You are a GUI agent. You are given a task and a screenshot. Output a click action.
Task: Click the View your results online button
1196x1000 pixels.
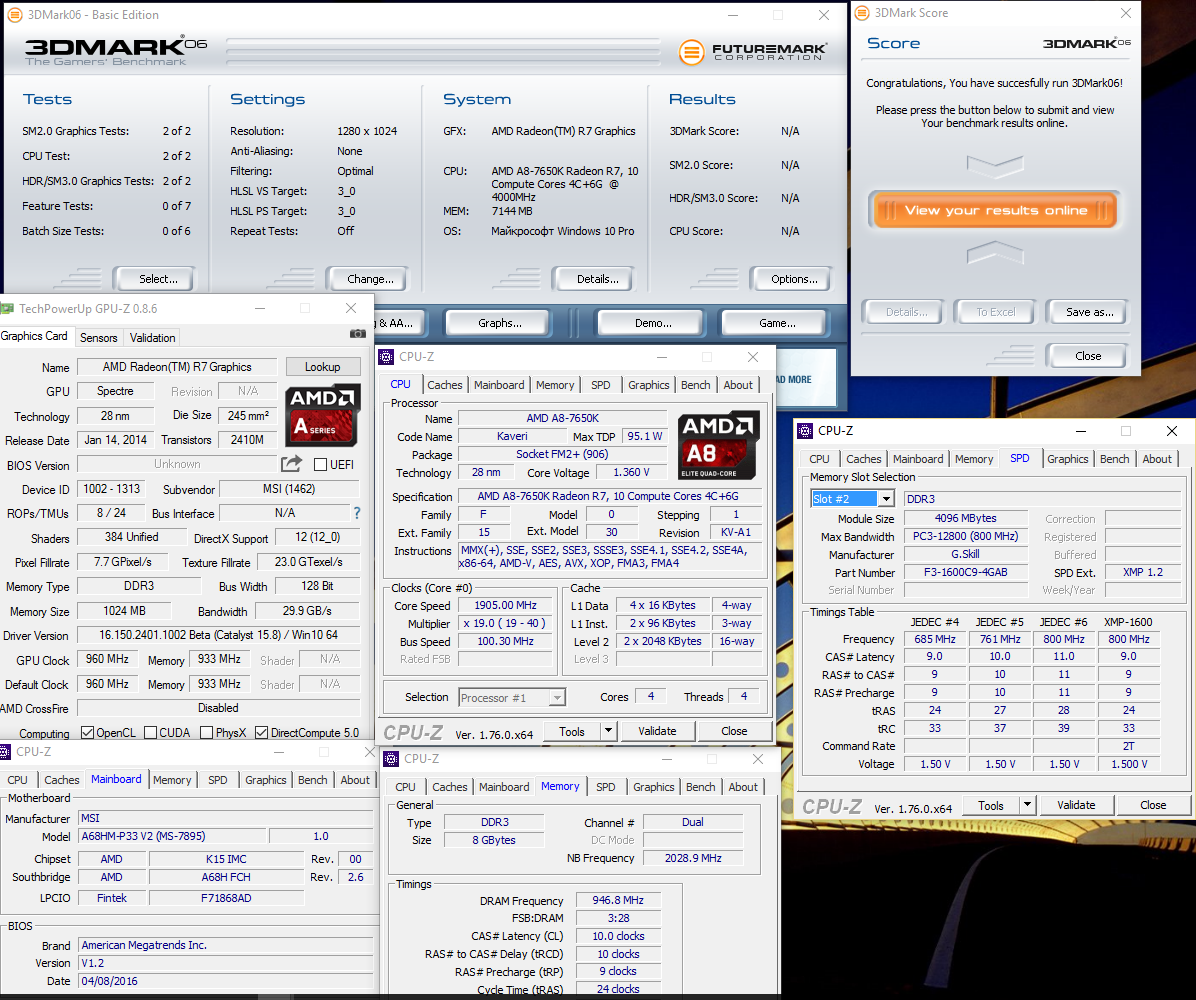coord(995,211)
